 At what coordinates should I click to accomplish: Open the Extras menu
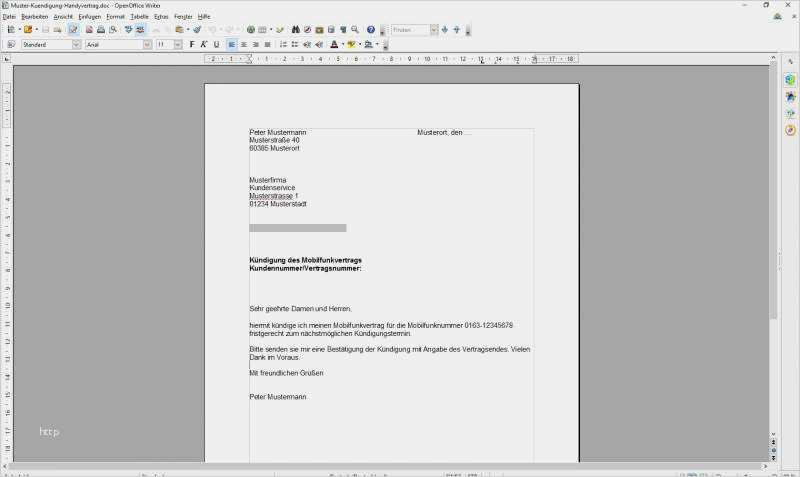point(161,17)
